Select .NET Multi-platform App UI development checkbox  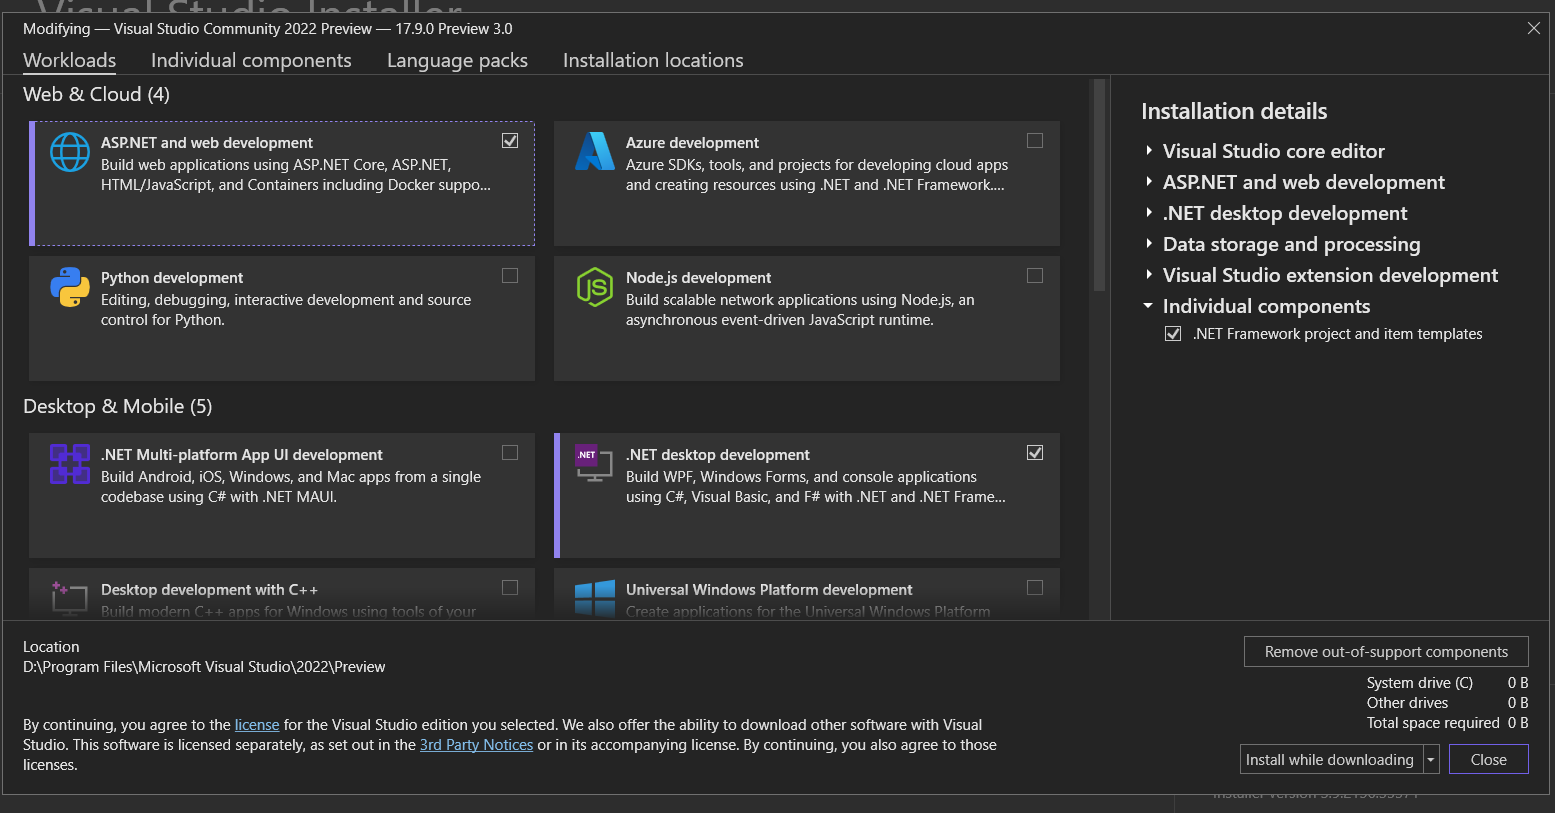pos(510,453)
